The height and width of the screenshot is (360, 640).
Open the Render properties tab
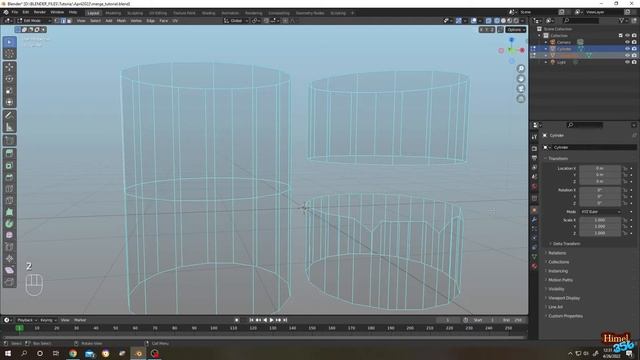click(x=534, y=148)
